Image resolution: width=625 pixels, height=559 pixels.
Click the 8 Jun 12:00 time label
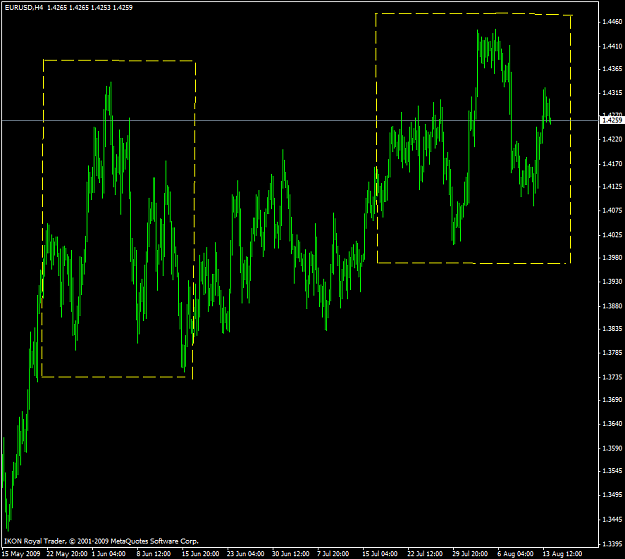point(153,554)
